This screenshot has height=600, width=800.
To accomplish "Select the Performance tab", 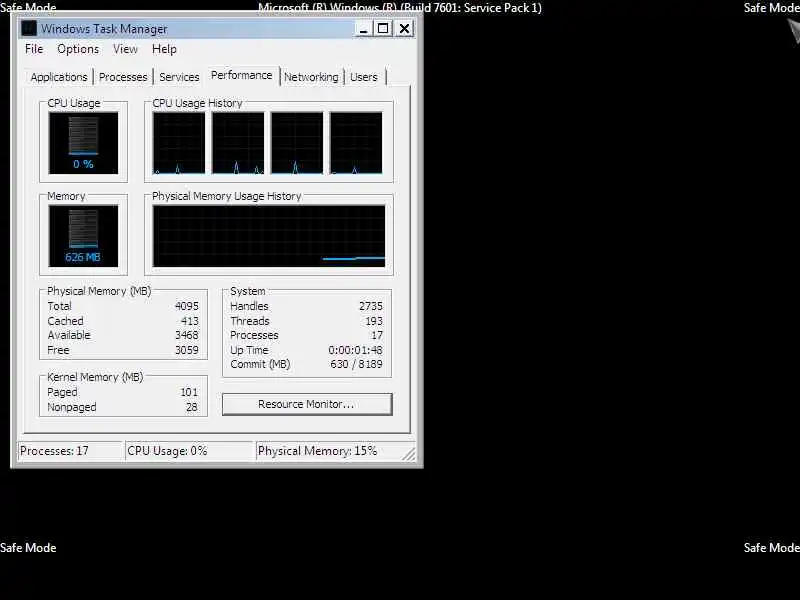I will (242, 76).
